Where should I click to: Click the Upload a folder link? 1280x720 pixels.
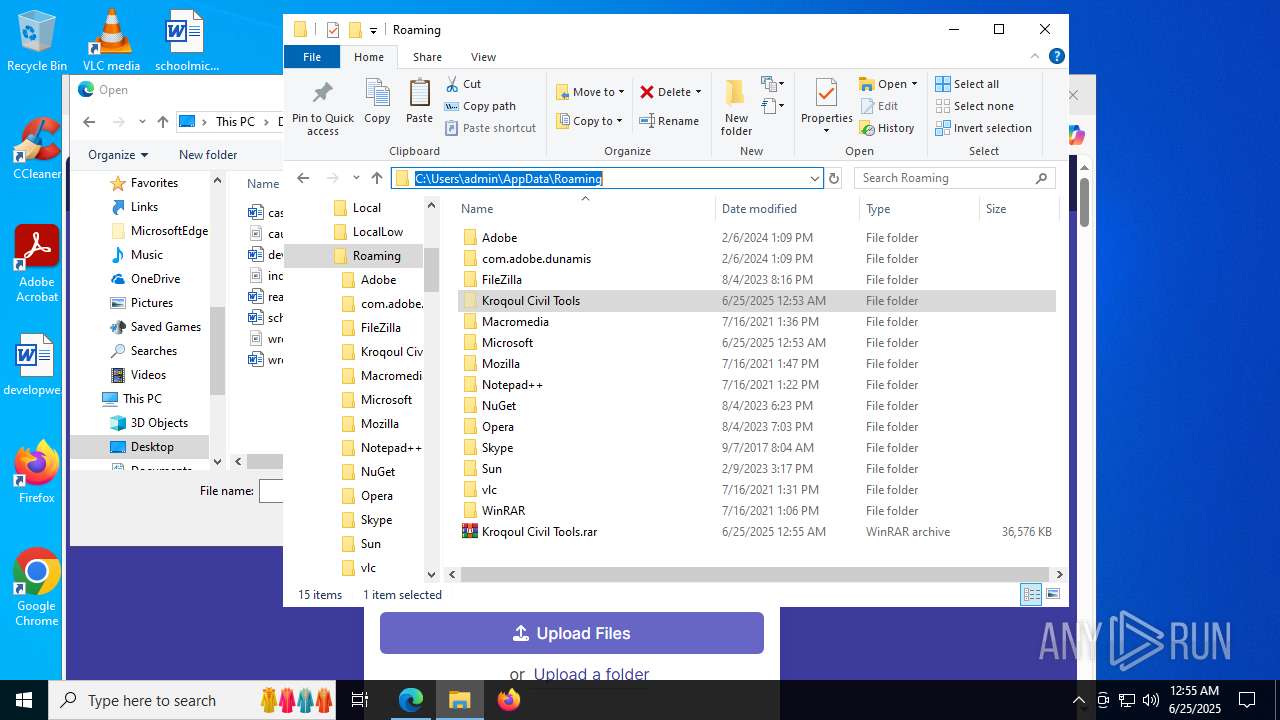[591, 674]
